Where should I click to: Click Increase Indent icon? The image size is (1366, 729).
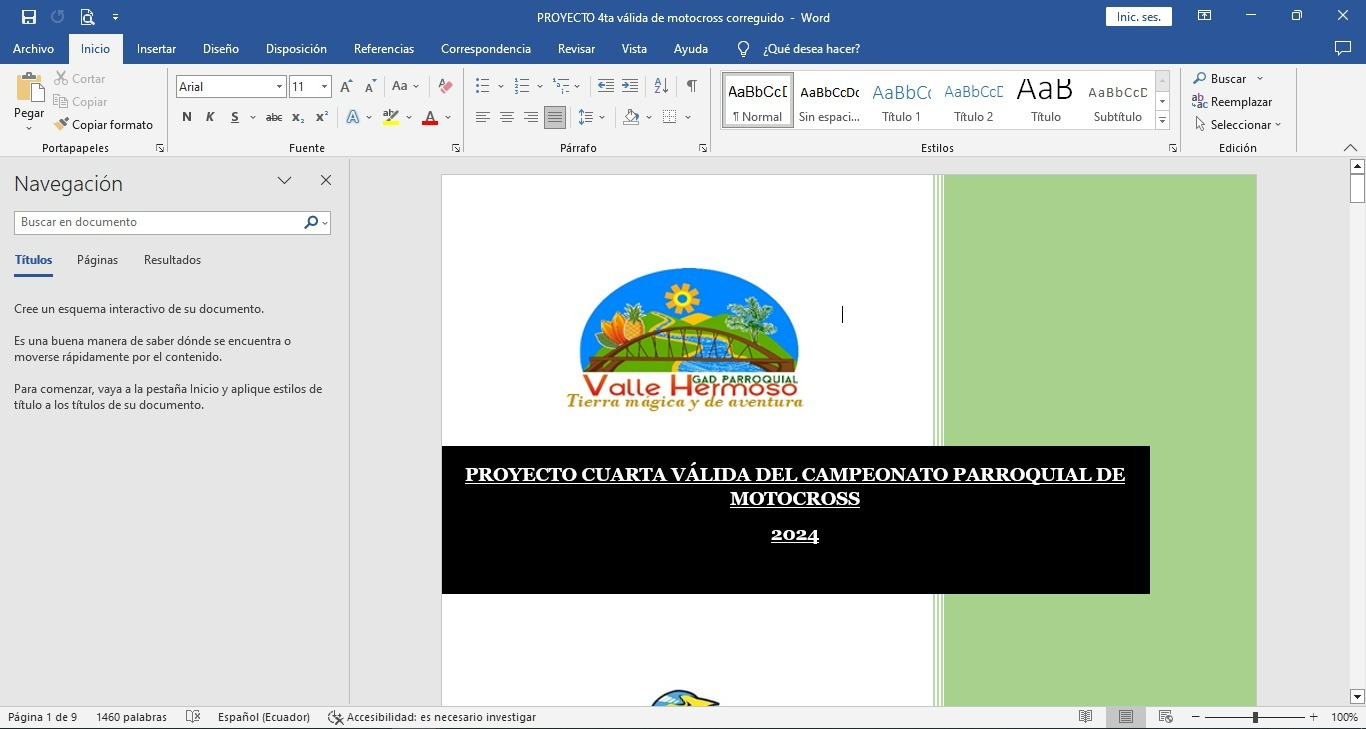tap(630, 87)
